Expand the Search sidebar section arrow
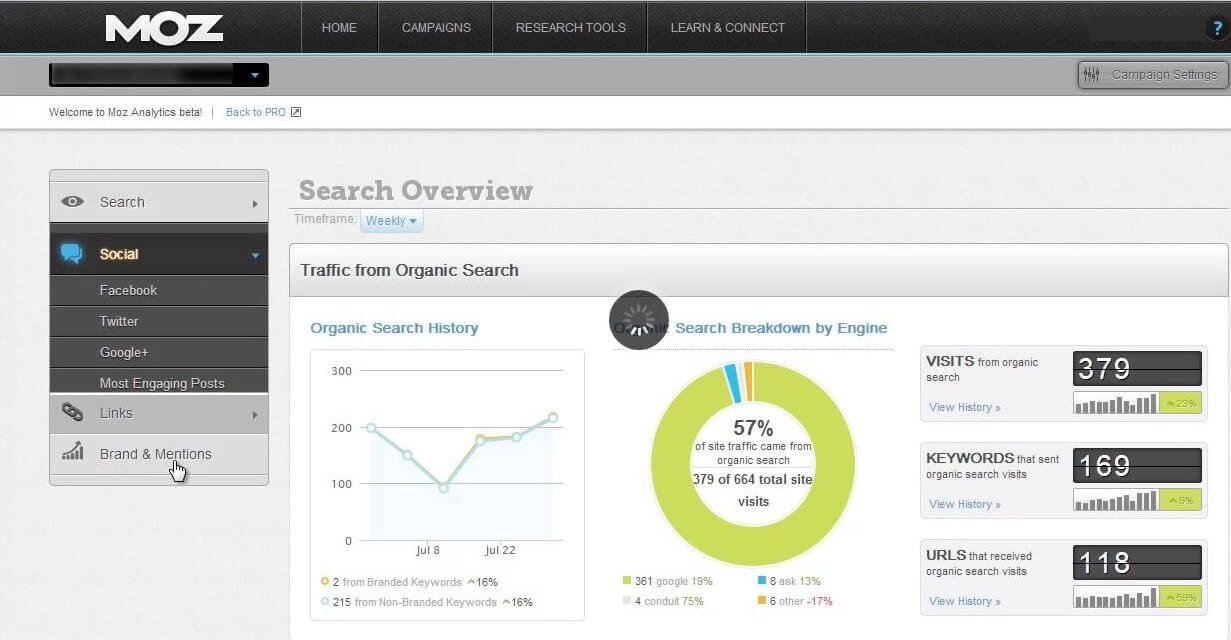 [x=255, y=204]
